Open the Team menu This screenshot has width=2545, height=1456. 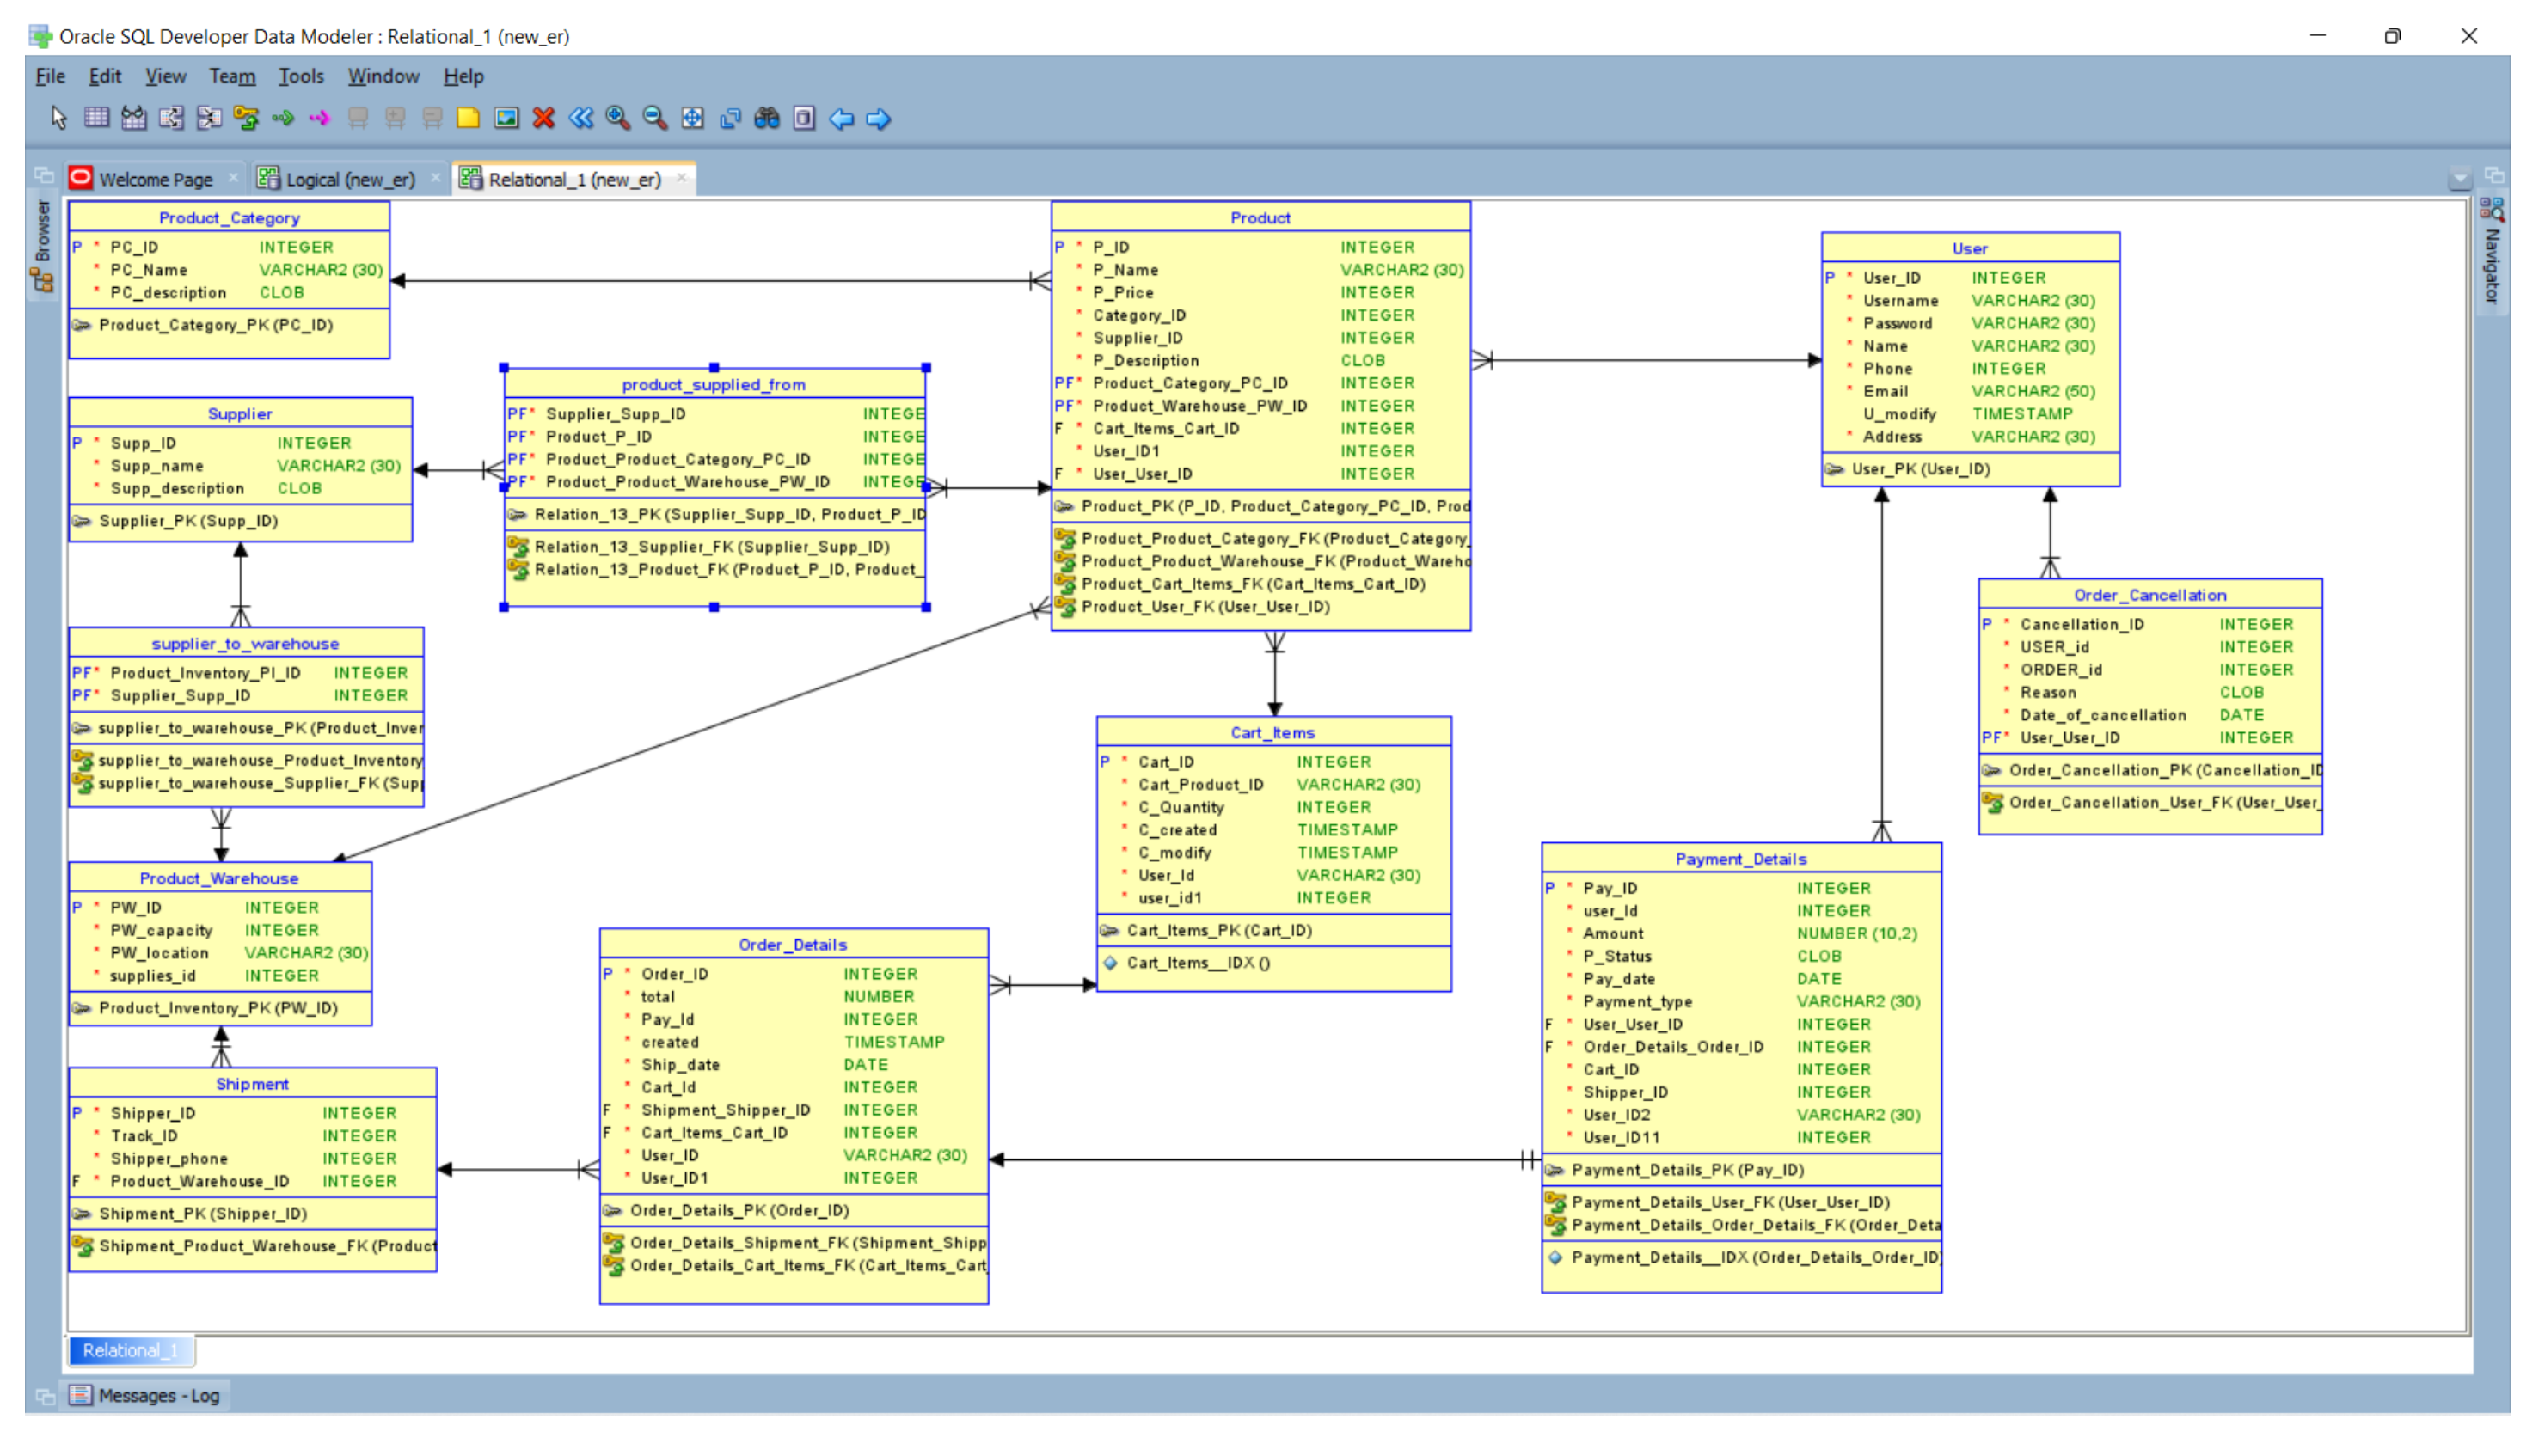tap(232, 76)
